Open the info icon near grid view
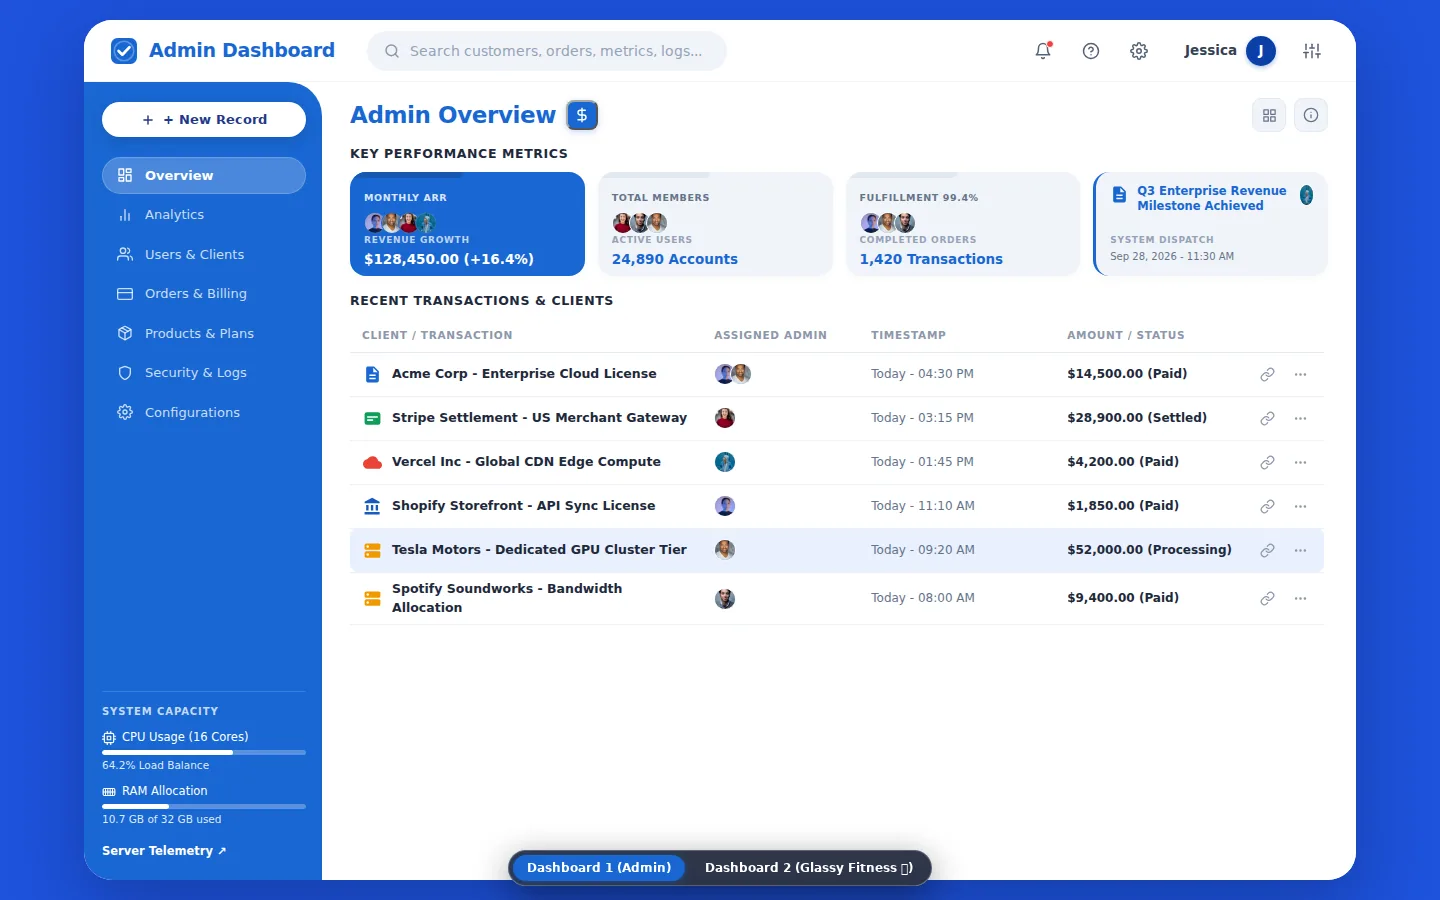 (1311, 115)
